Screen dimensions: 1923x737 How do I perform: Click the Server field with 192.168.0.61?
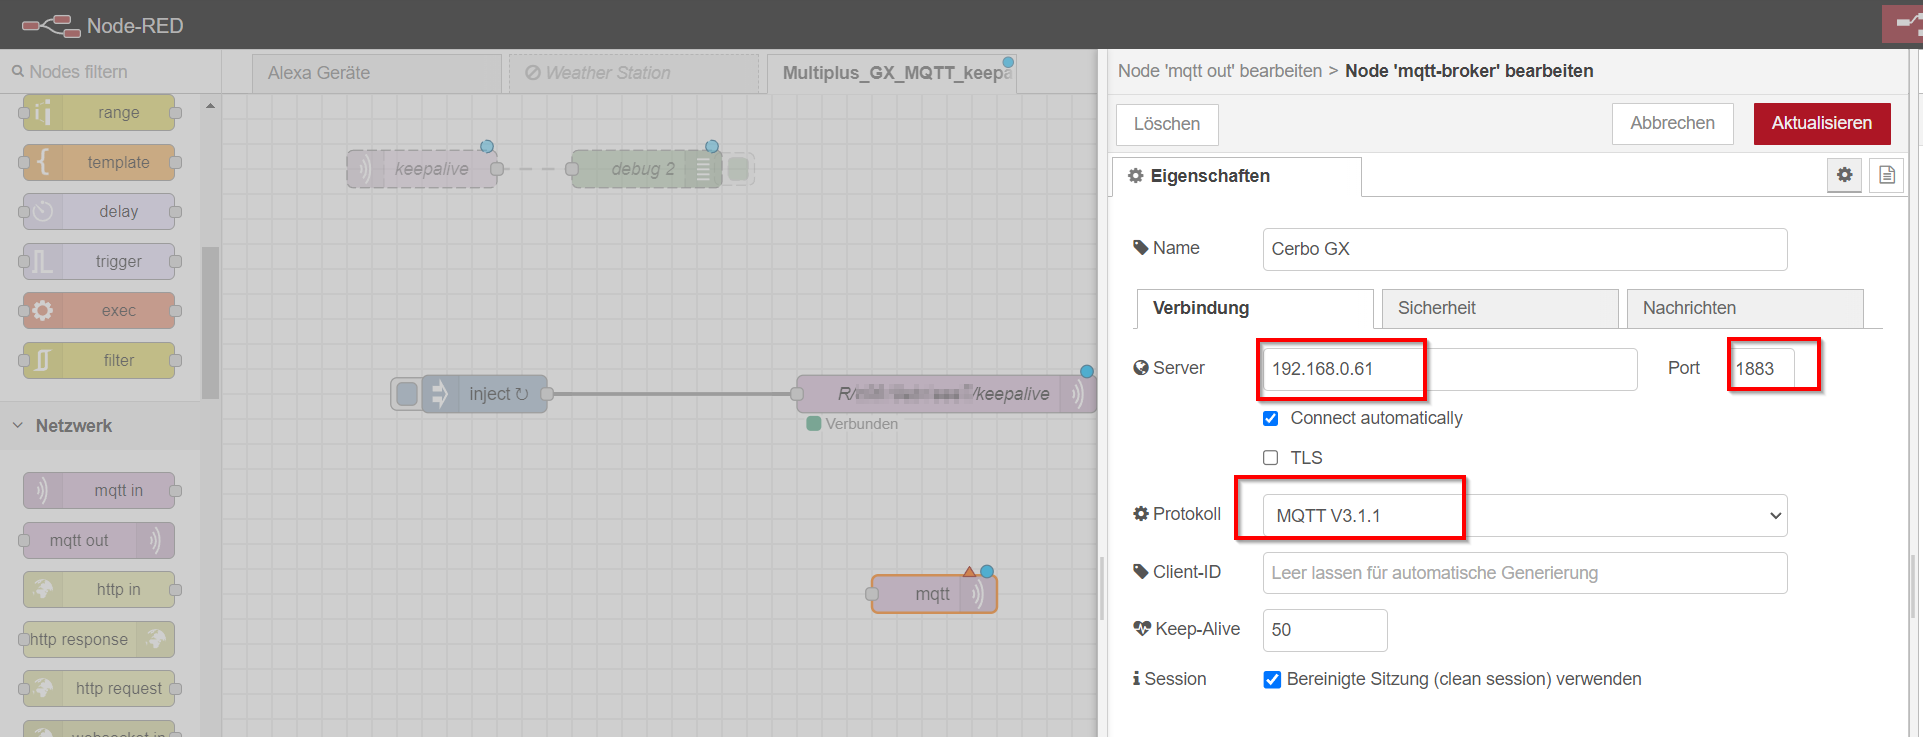[1449, 369]
